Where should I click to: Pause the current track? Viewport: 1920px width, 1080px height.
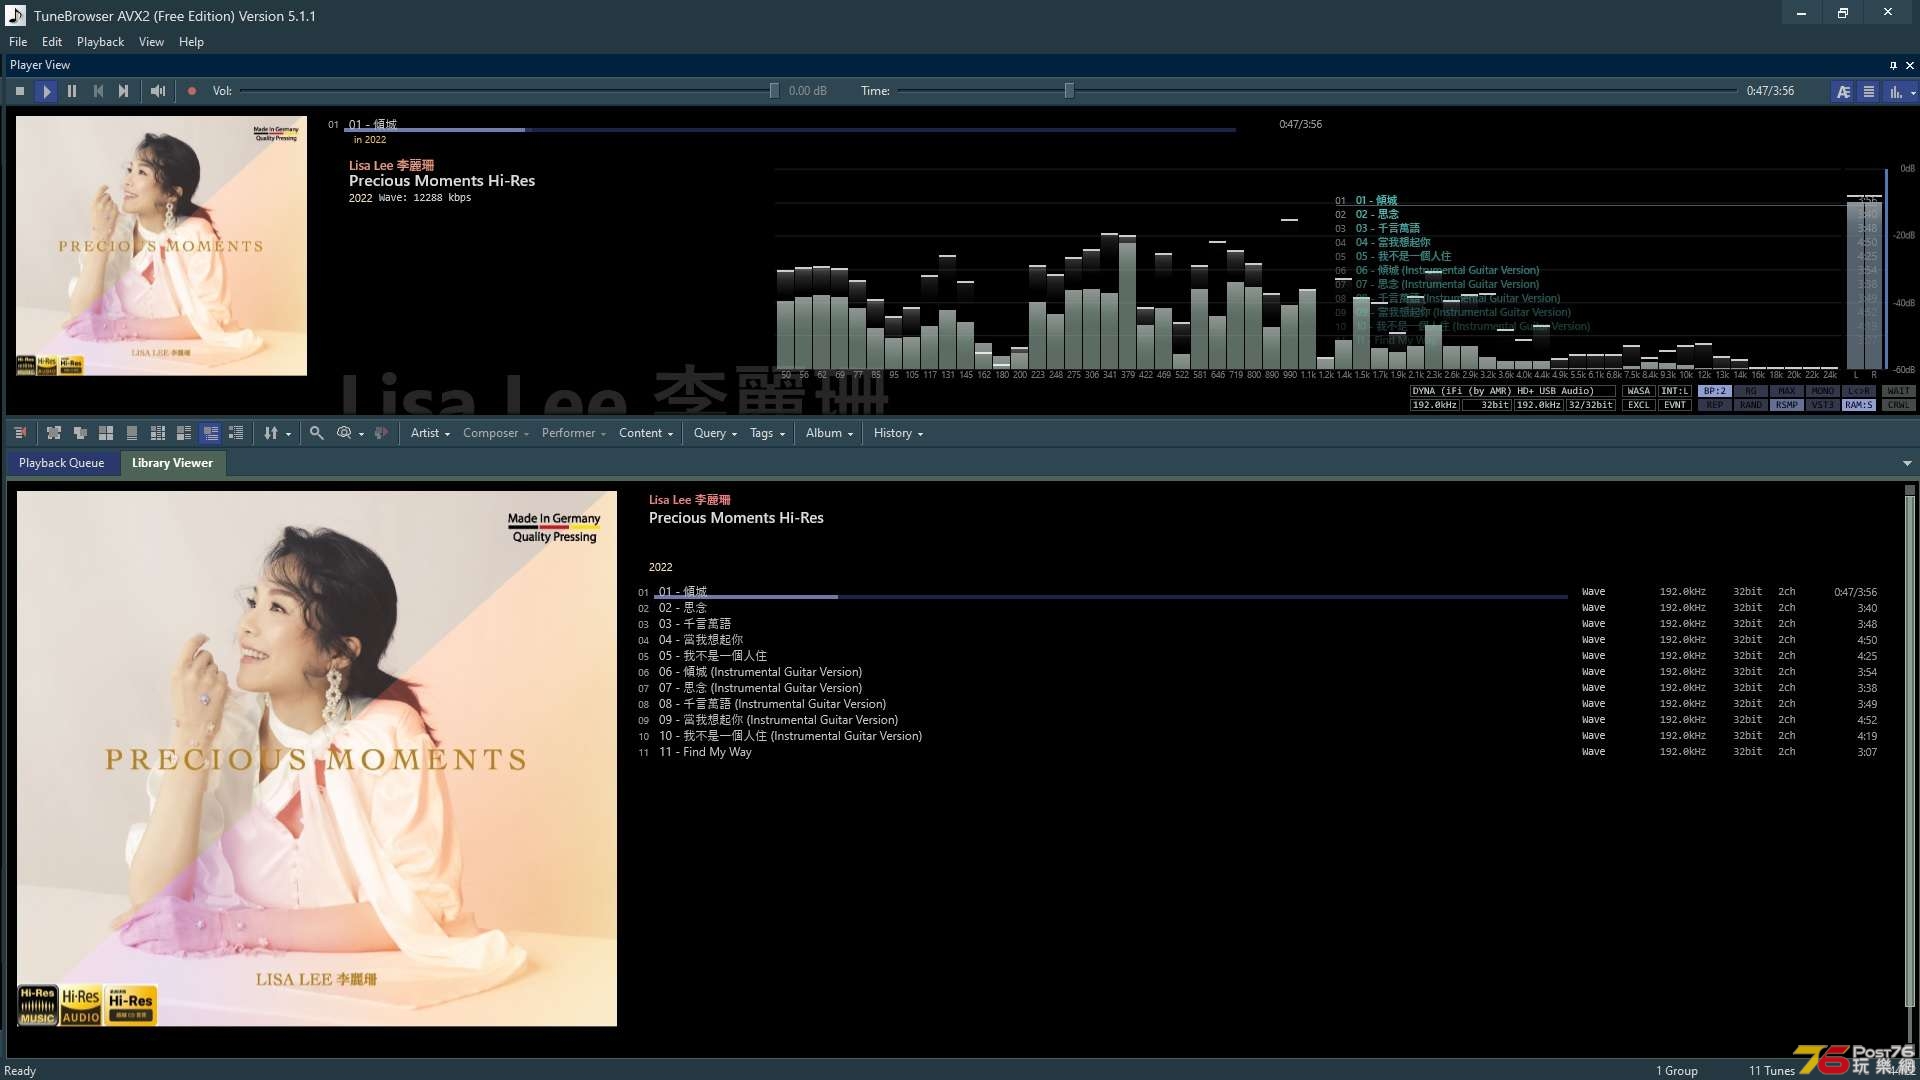pyautogui.click(x=72, y=91)
